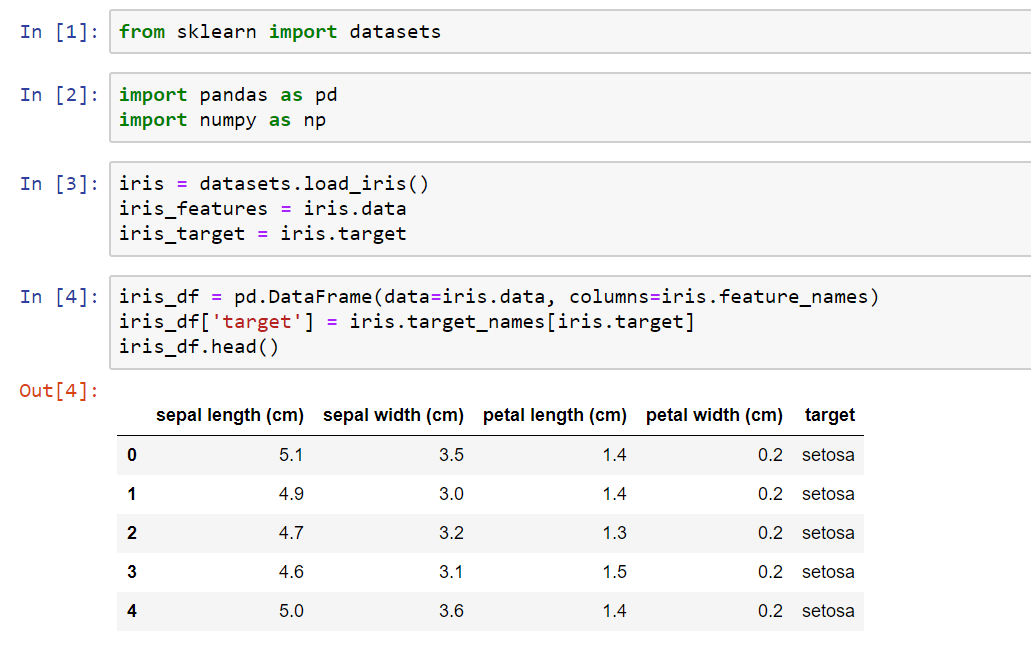Screen dimensions: 1031x645
Task: Click the 'petal length (cm)' column header
Action: tap(554, 415)
